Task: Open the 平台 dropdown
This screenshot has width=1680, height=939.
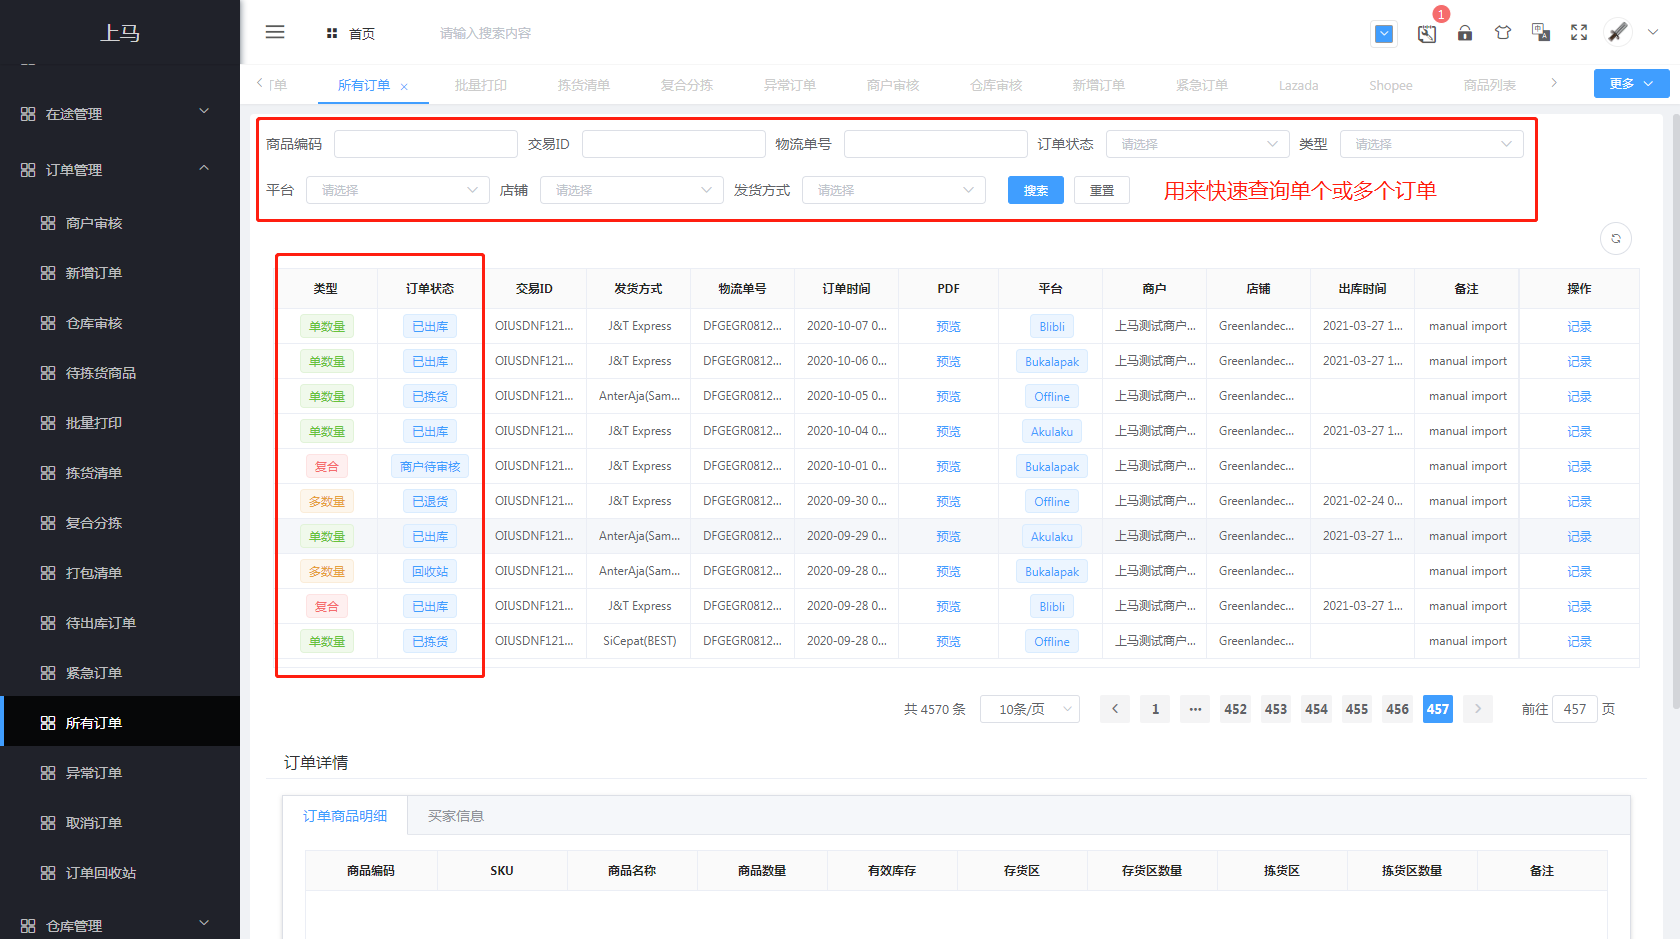Action: point(398,190)
